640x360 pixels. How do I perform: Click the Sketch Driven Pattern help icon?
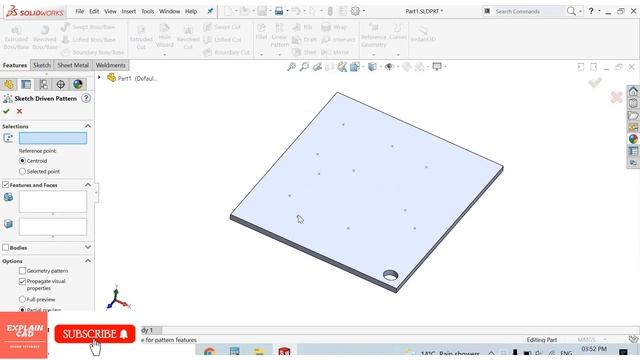(x=86, y=98)
